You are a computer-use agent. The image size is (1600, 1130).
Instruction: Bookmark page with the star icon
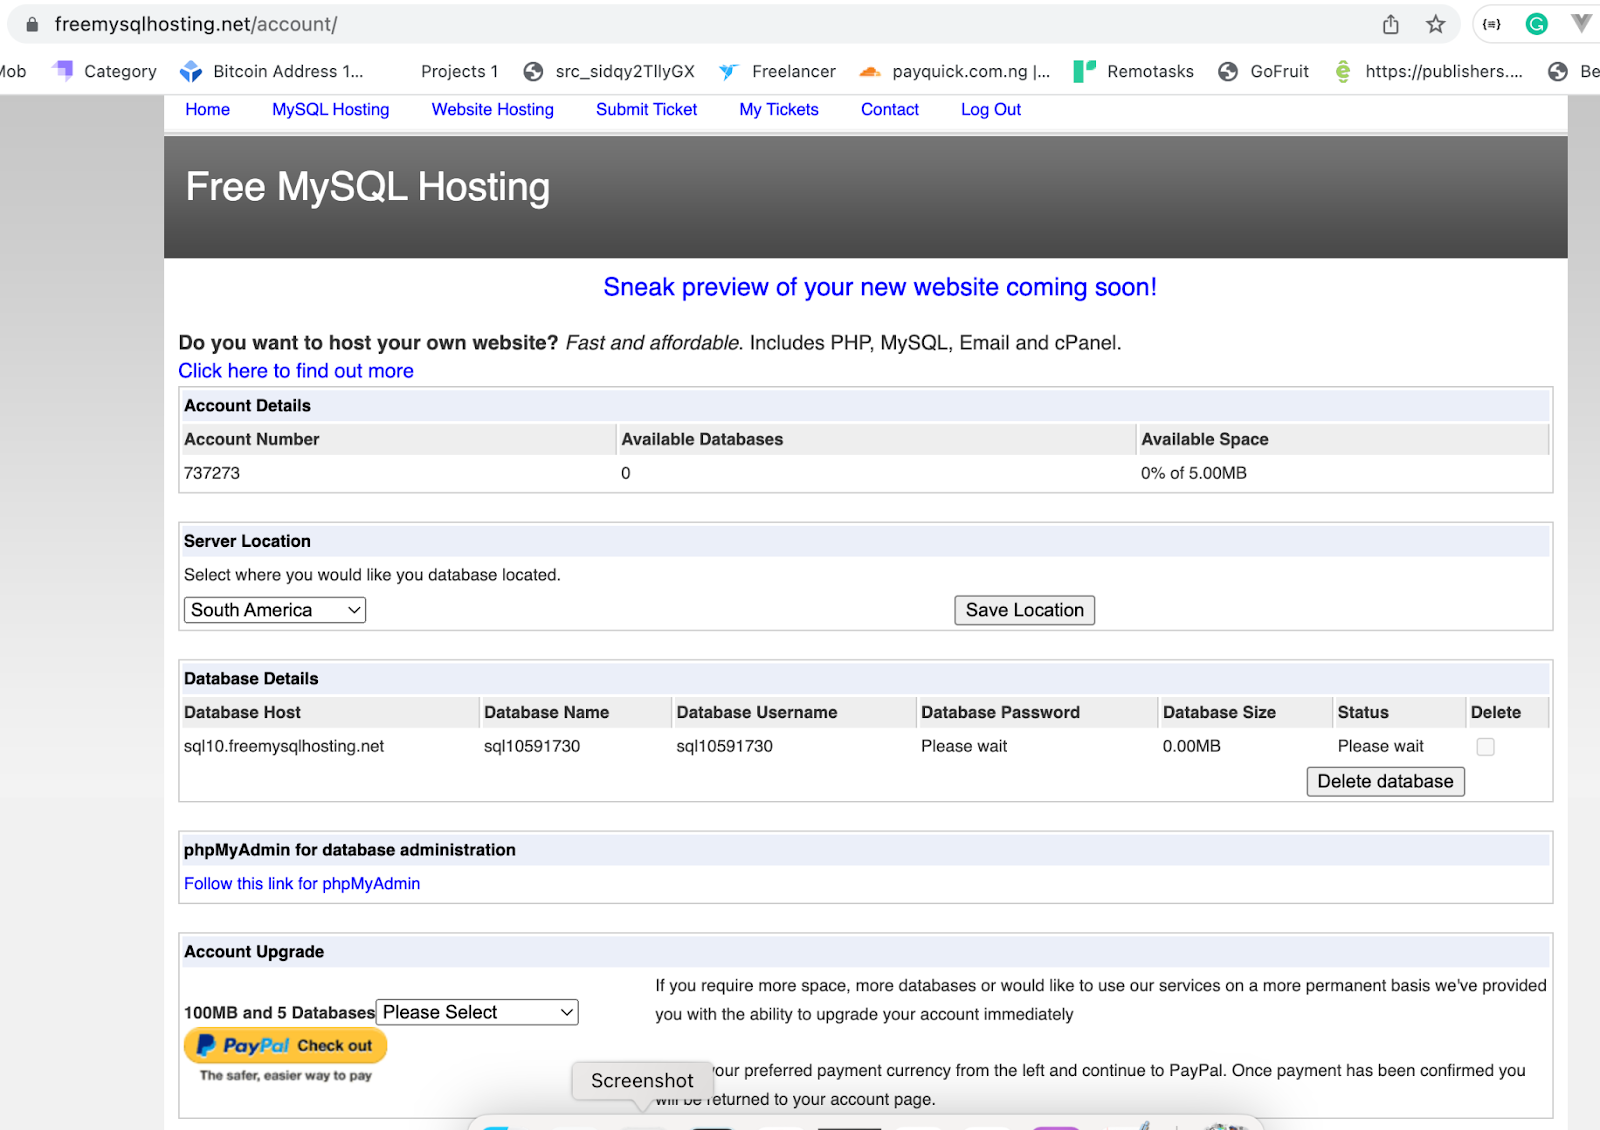pyautogui.click(x=1436, y=24)
